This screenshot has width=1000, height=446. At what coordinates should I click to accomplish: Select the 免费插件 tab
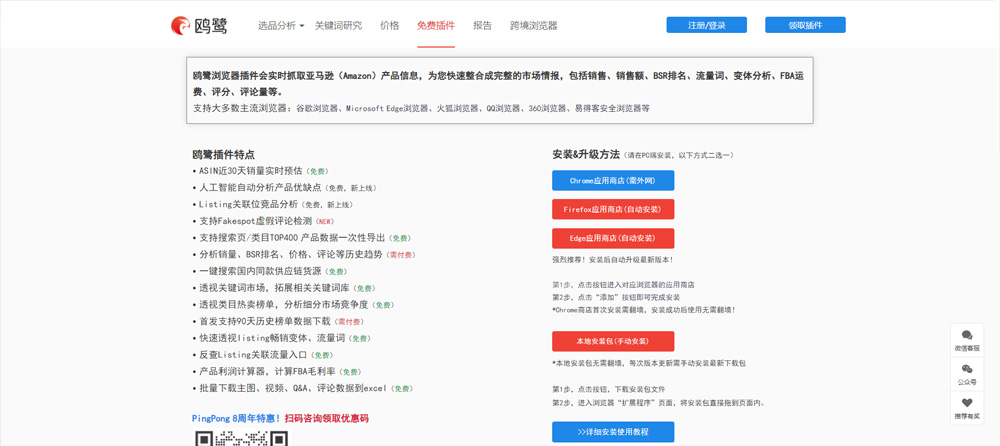tap(436, 26)
